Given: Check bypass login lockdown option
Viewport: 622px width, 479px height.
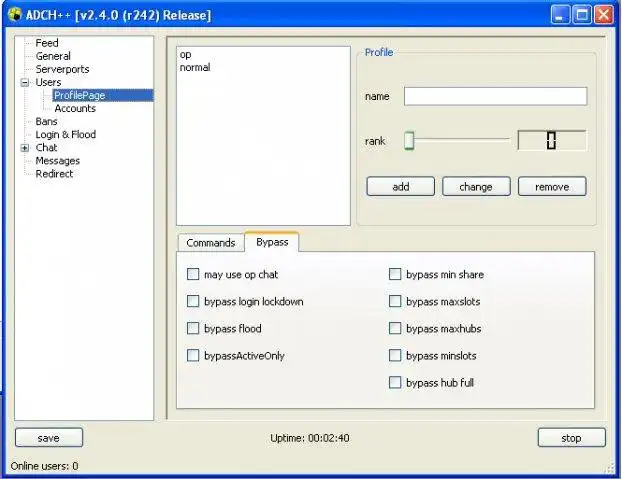Looking at the screenshot, I should [193, 301].
